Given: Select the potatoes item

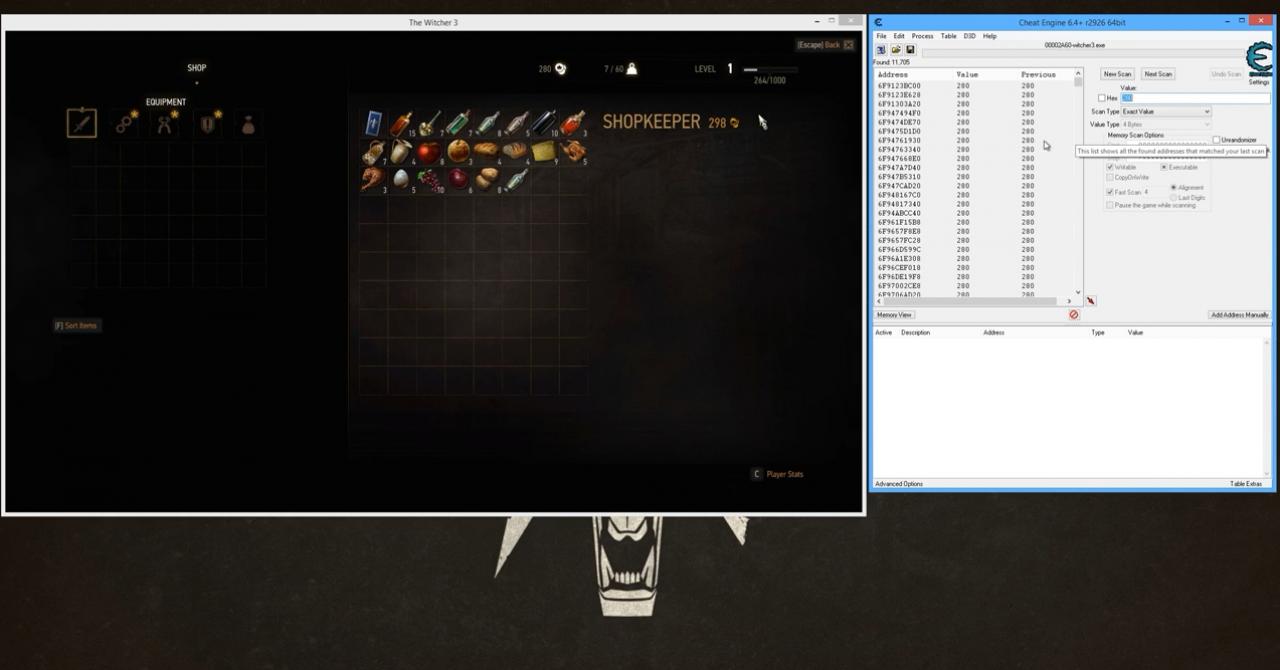Looking at the screenshot, I should click(x=487, y=180).
